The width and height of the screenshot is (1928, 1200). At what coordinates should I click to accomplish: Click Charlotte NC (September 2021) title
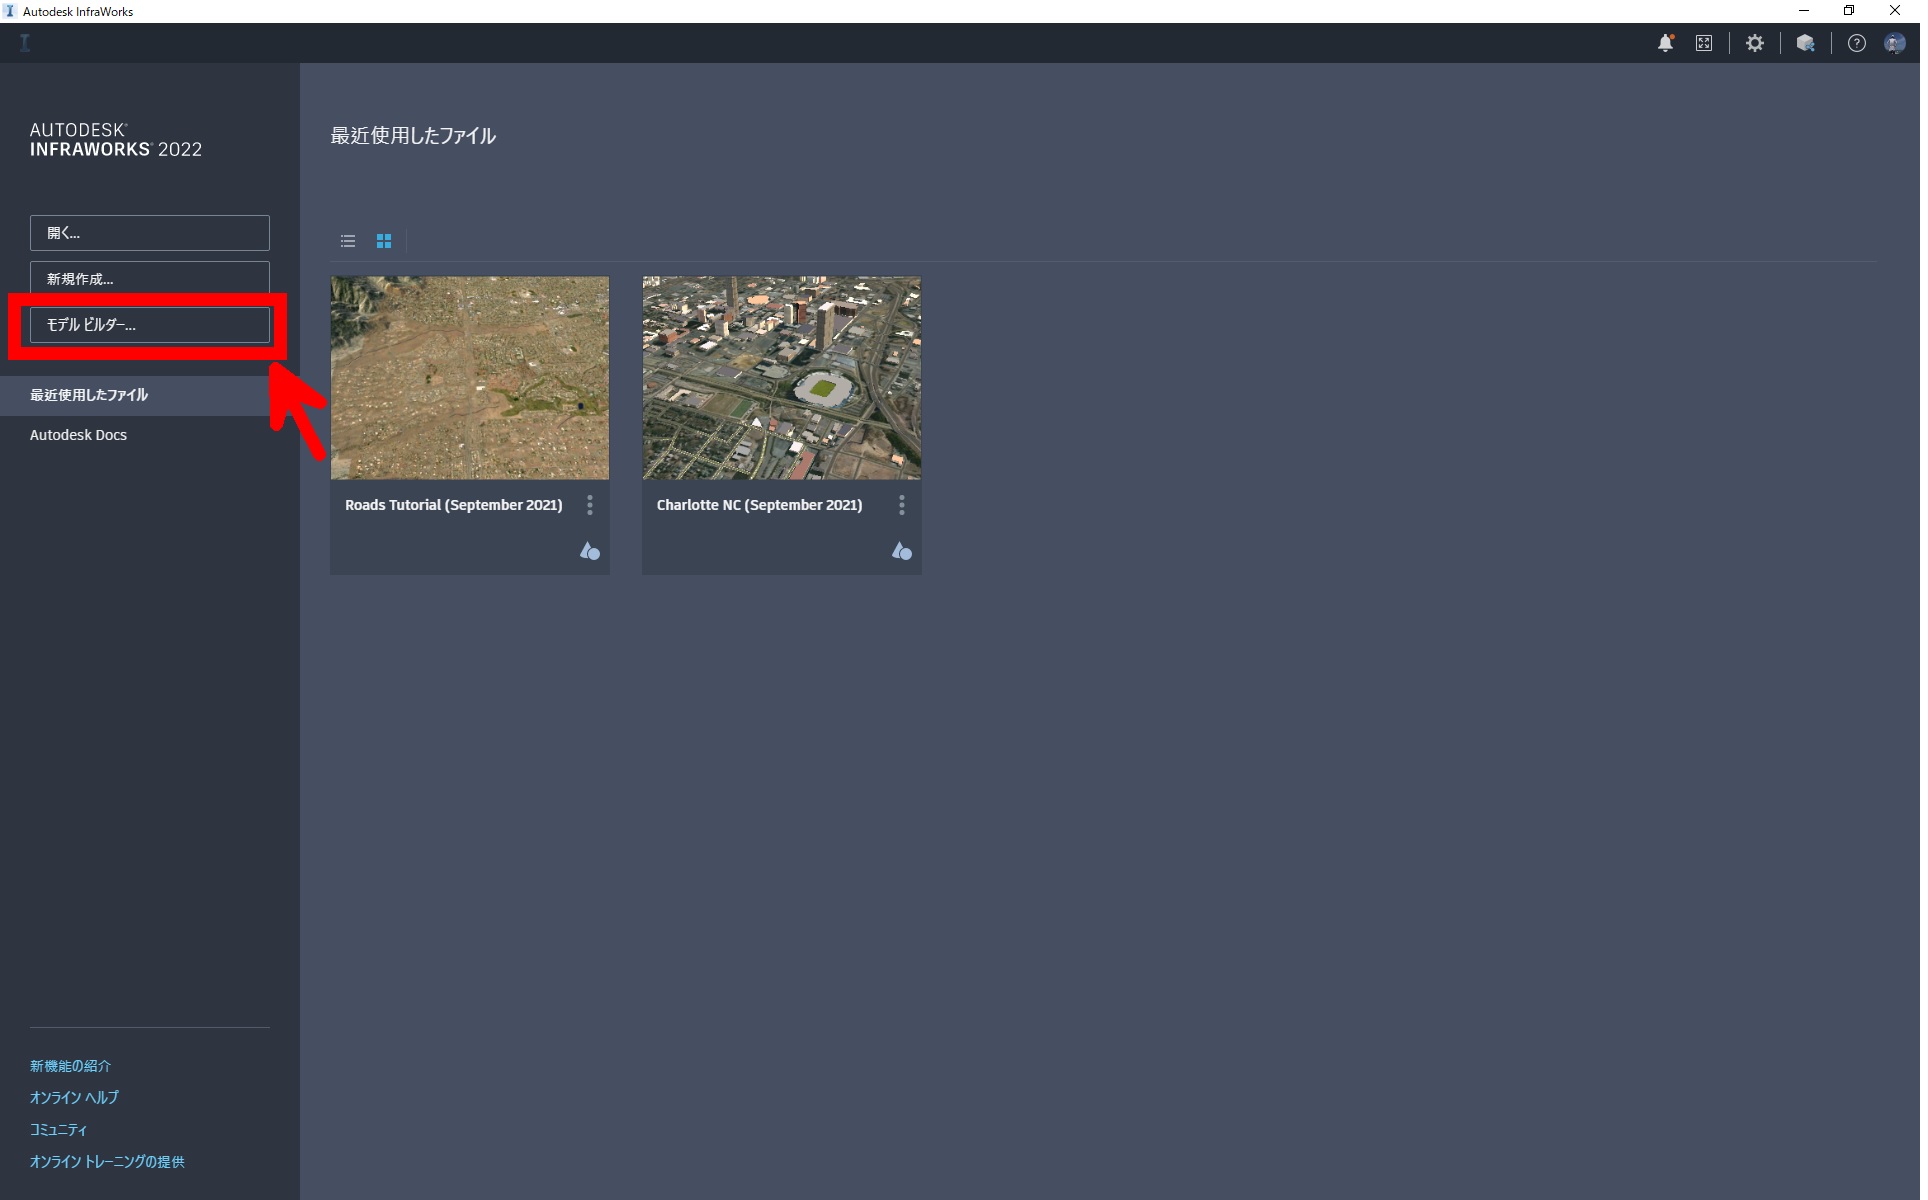click(762, 507)
